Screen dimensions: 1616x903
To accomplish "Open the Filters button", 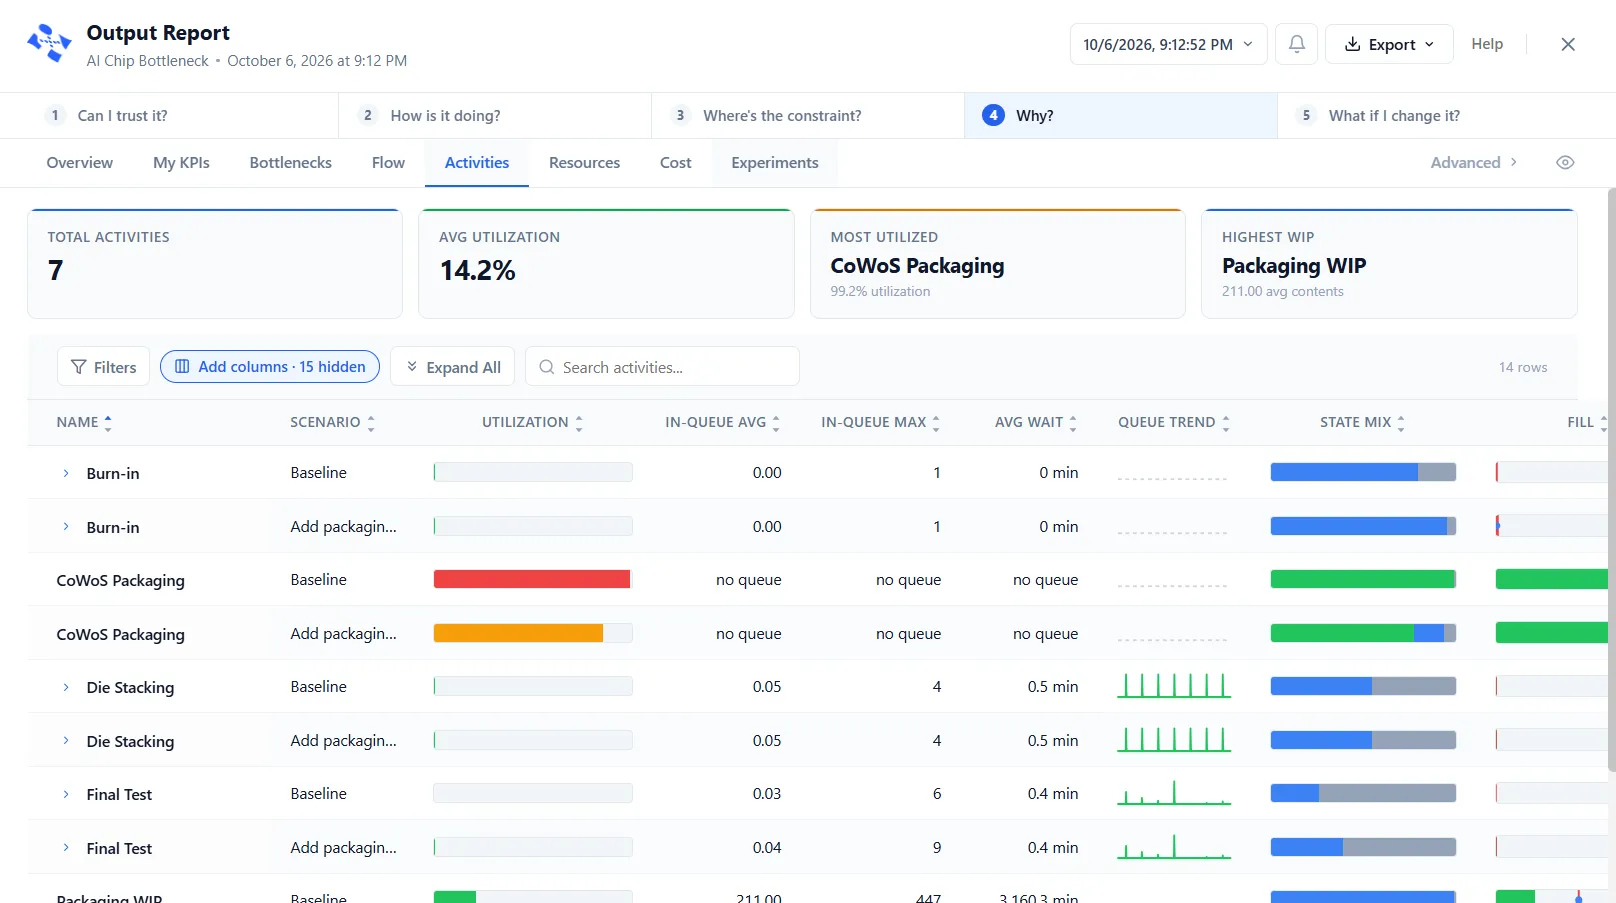I will (104, 367).
